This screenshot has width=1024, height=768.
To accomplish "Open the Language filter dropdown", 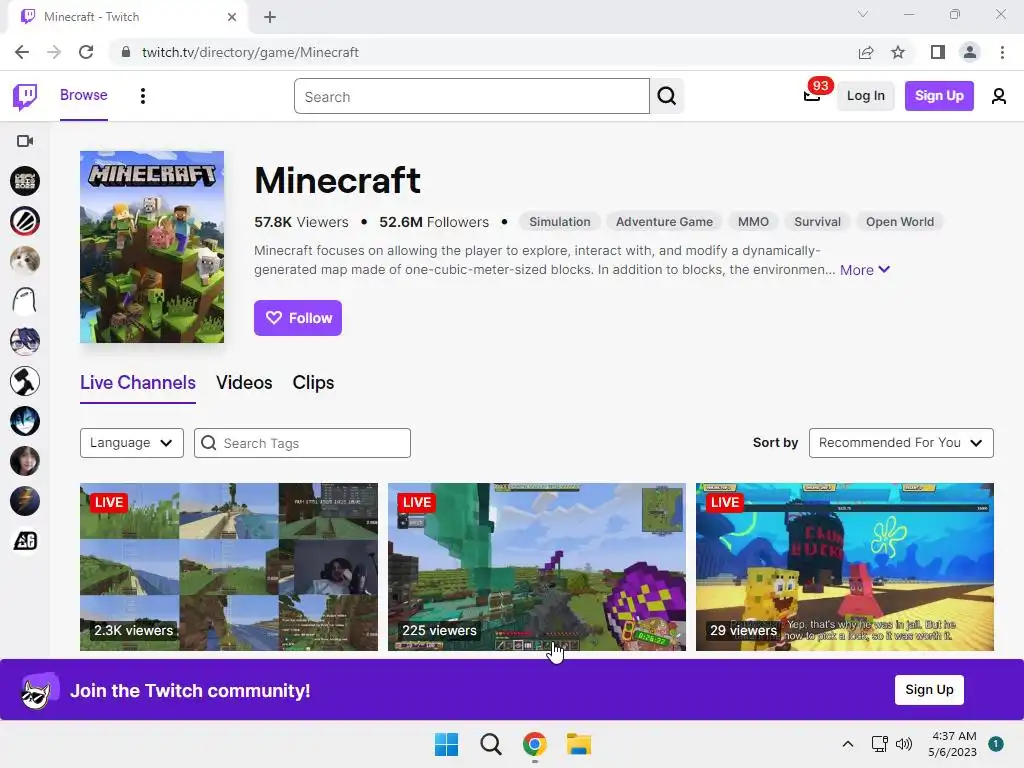I will click(132, 443).
